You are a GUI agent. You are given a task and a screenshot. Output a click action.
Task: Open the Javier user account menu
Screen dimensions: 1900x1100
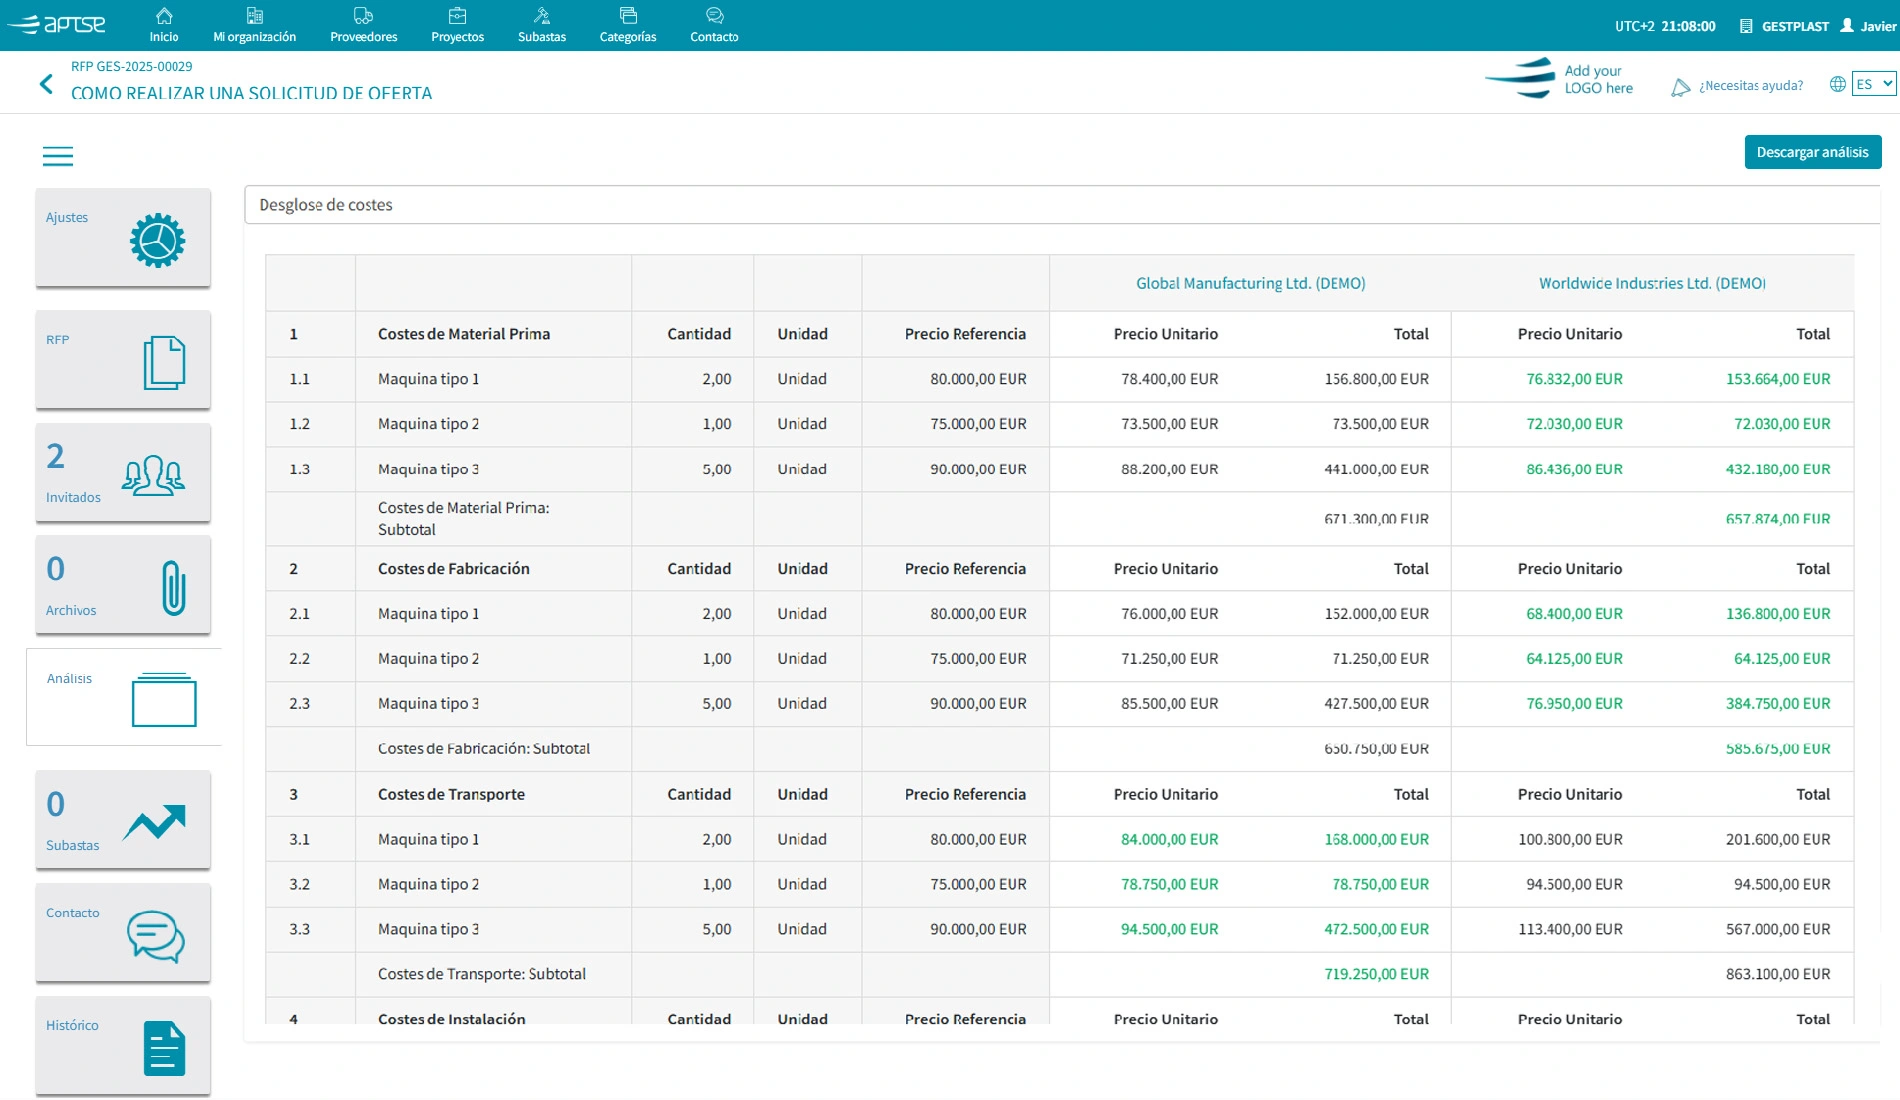click(x=1868, y=26)
